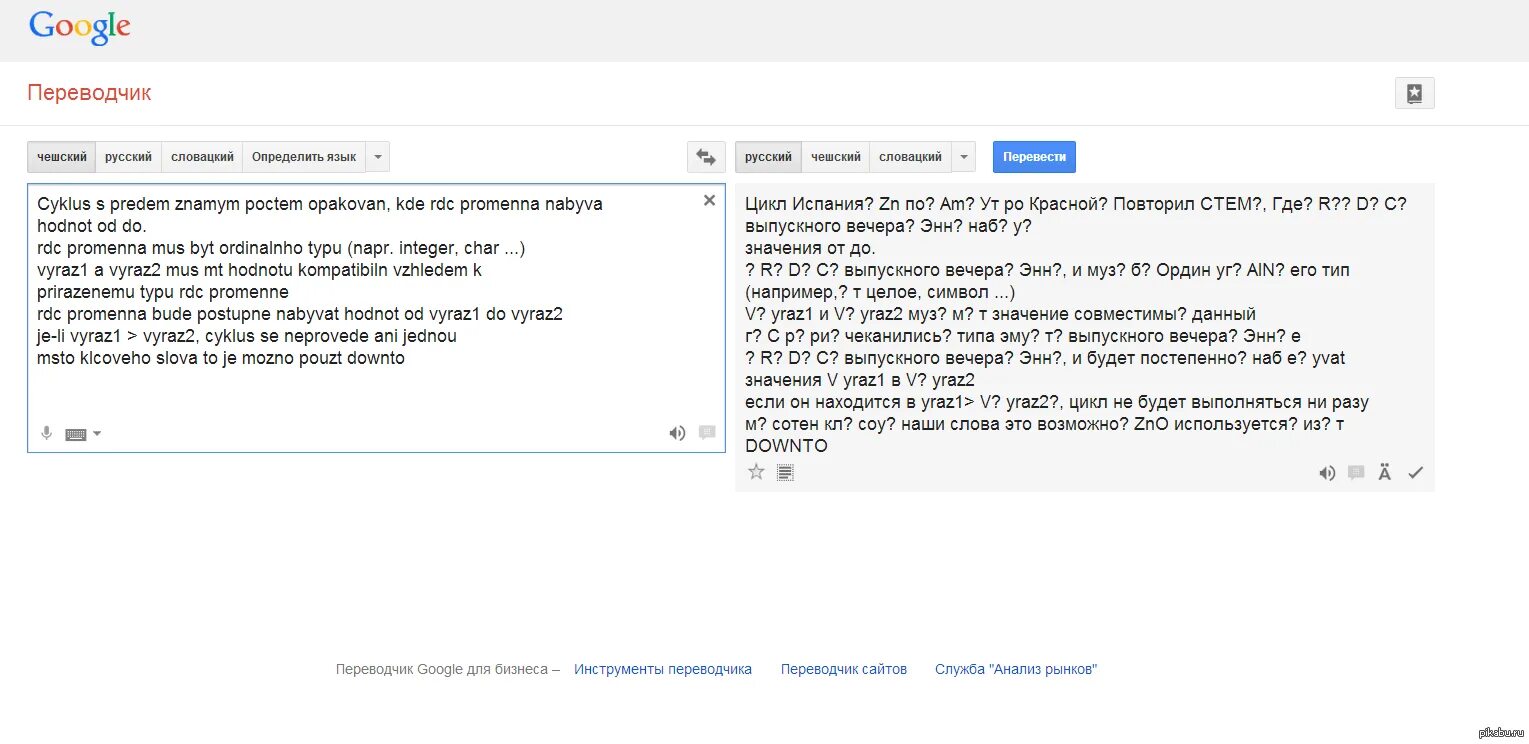Choose чешский as source language

tap(62, 157)
